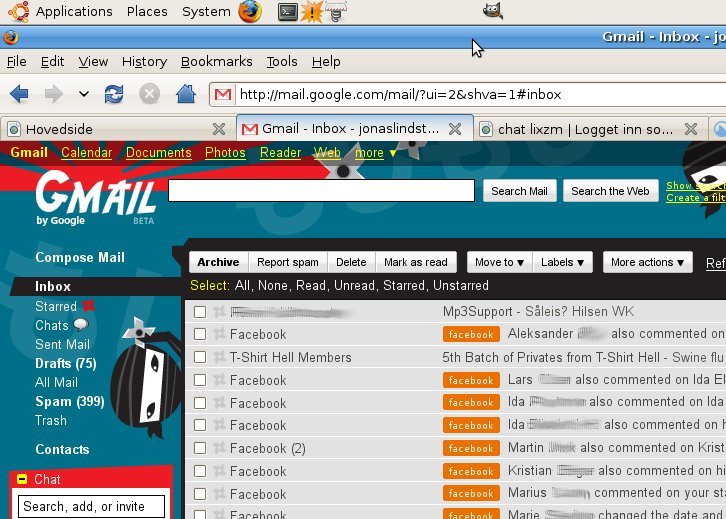Open the Bookmarks menu
The image size is (726, 519).
pos(216,62)
